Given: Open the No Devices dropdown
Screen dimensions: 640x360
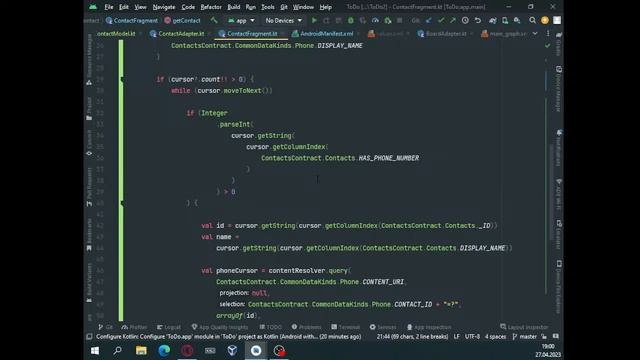Looking at the screenshot, I should pos(283,20).
